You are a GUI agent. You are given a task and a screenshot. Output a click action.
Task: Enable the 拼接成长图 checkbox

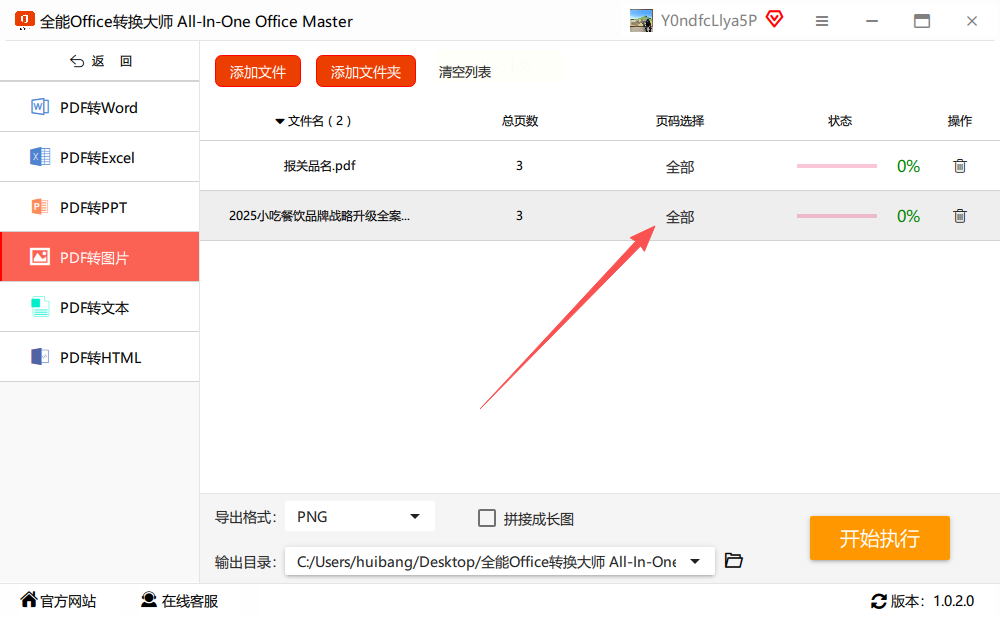click(x=487, y=518)
